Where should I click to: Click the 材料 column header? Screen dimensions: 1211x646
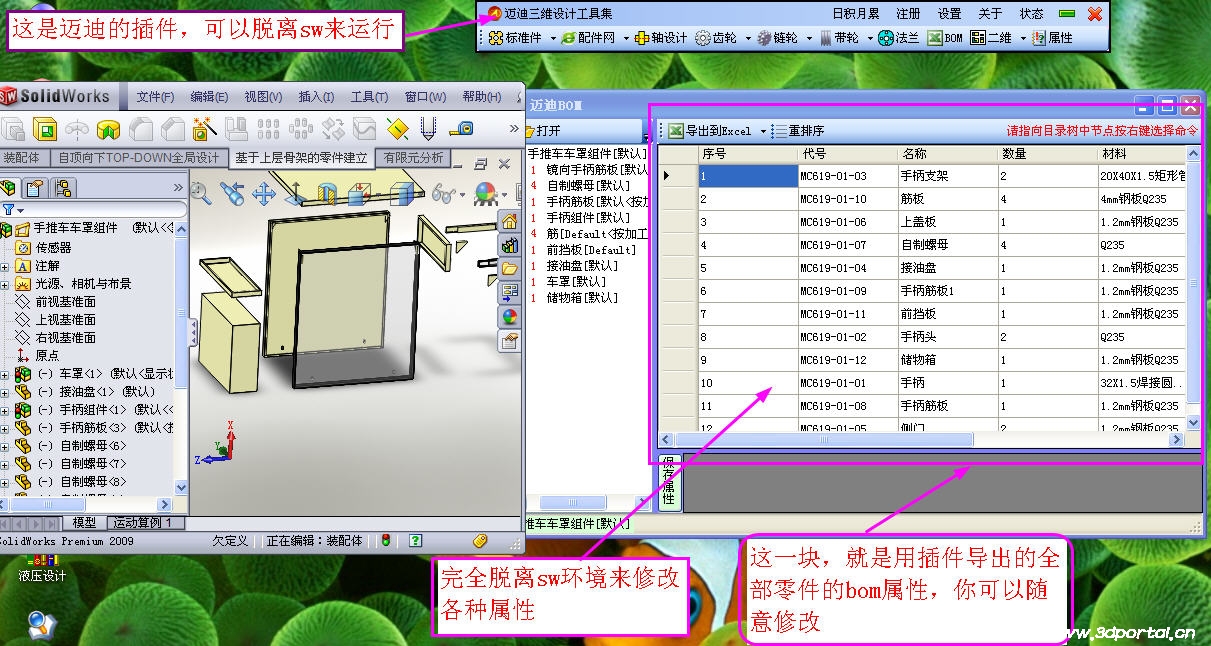[x=1142, y=154]
